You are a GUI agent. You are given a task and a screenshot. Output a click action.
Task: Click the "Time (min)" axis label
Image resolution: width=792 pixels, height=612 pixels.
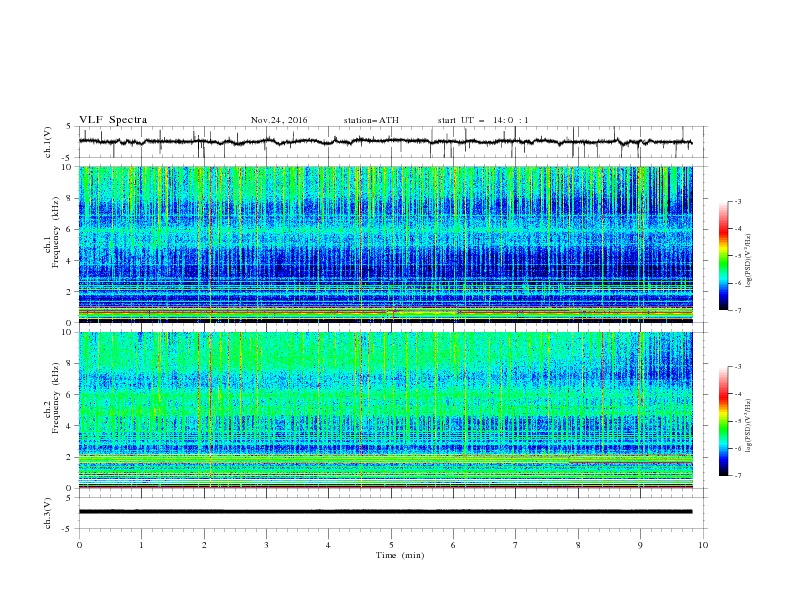[400, 555]
